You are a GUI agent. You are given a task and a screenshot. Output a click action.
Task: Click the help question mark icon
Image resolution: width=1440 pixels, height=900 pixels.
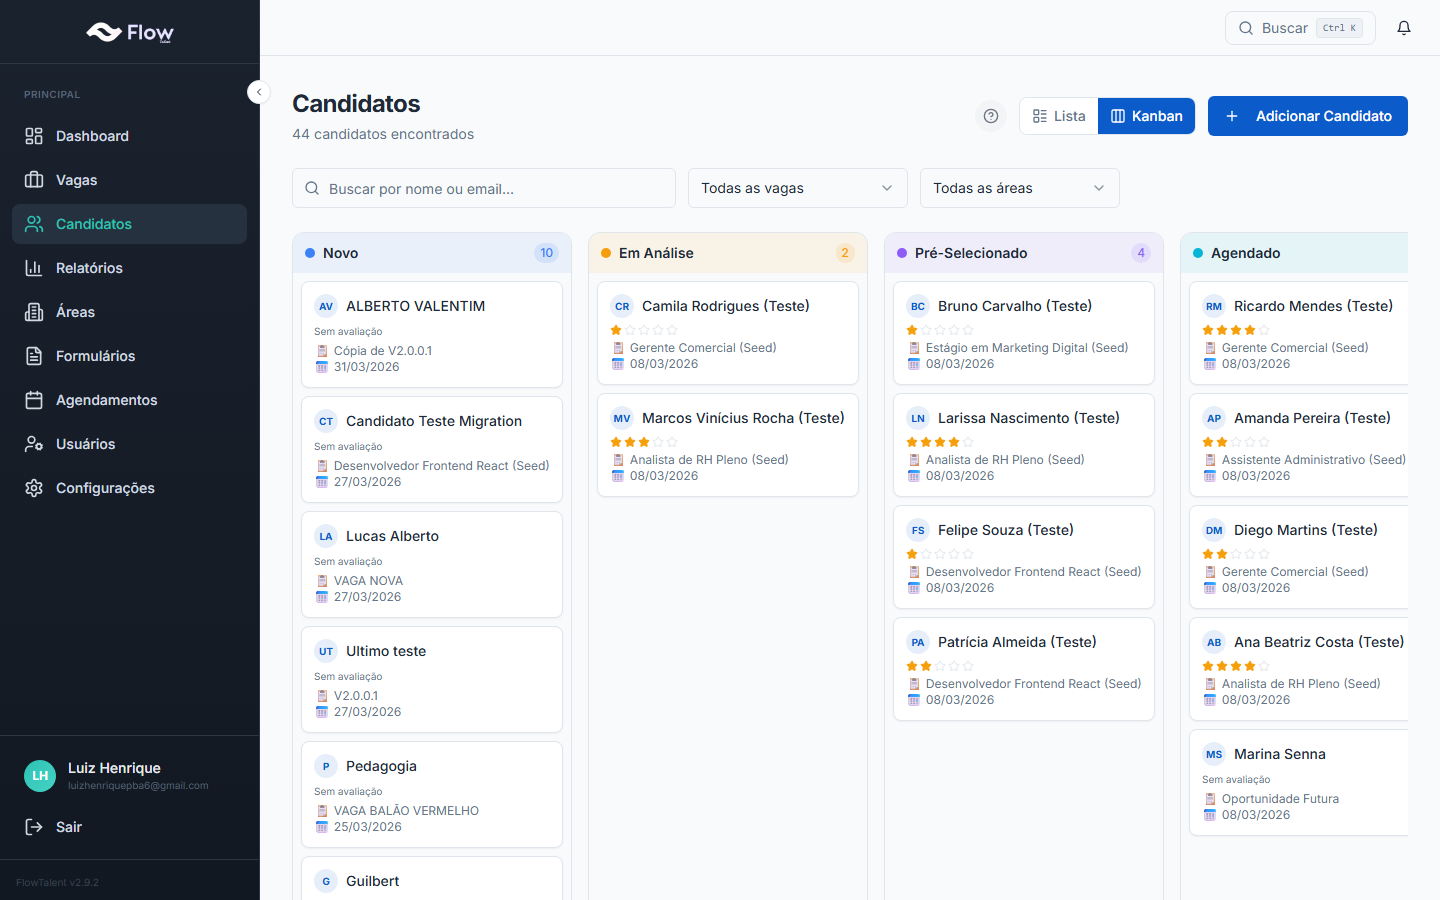pos(991,116)
